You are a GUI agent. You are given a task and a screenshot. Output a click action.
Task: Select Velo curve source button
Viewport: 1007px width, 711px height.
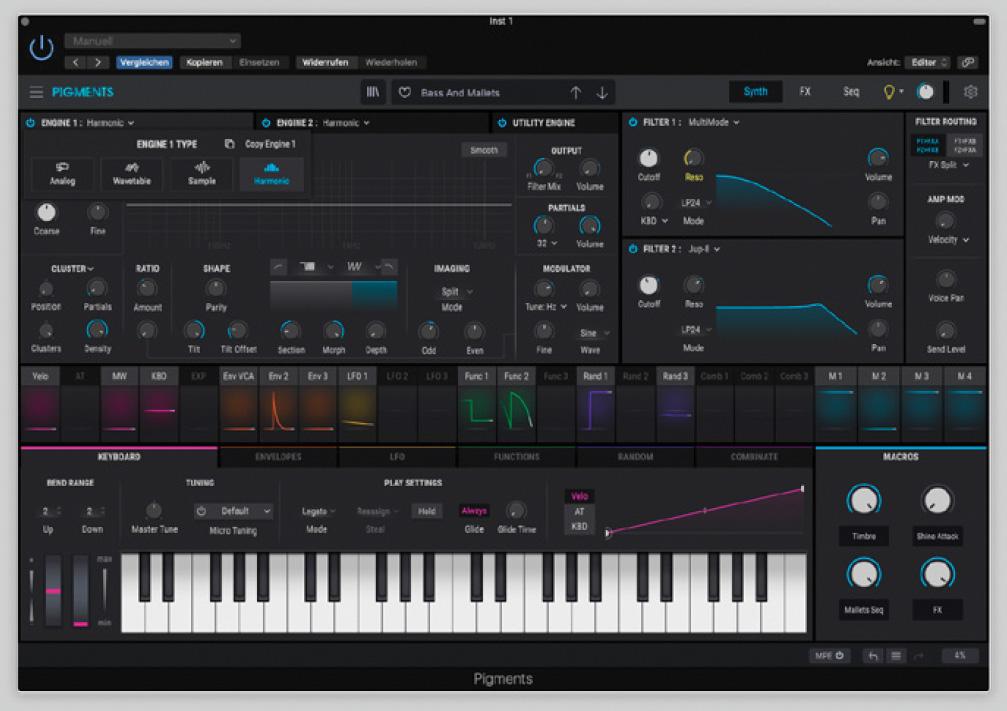point(579,496)
